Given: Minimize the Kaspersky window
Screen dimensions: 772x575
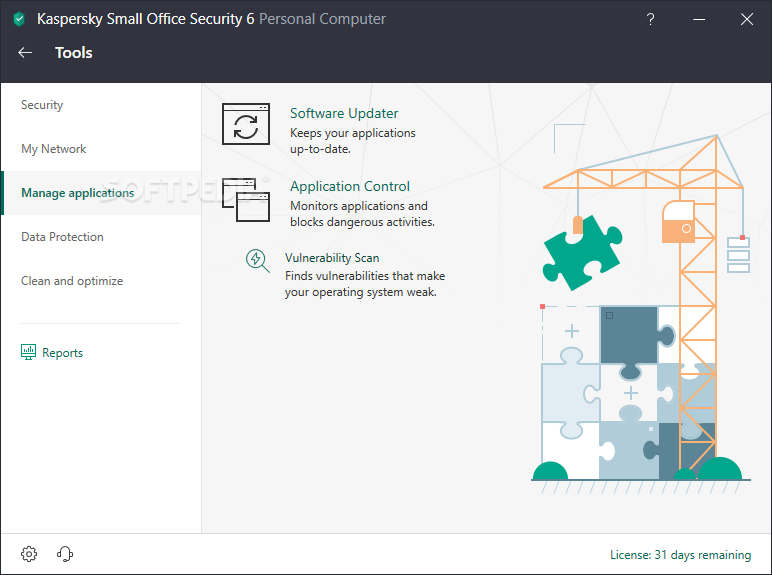Looking at the screenshot, I should [x=699, y=19].
